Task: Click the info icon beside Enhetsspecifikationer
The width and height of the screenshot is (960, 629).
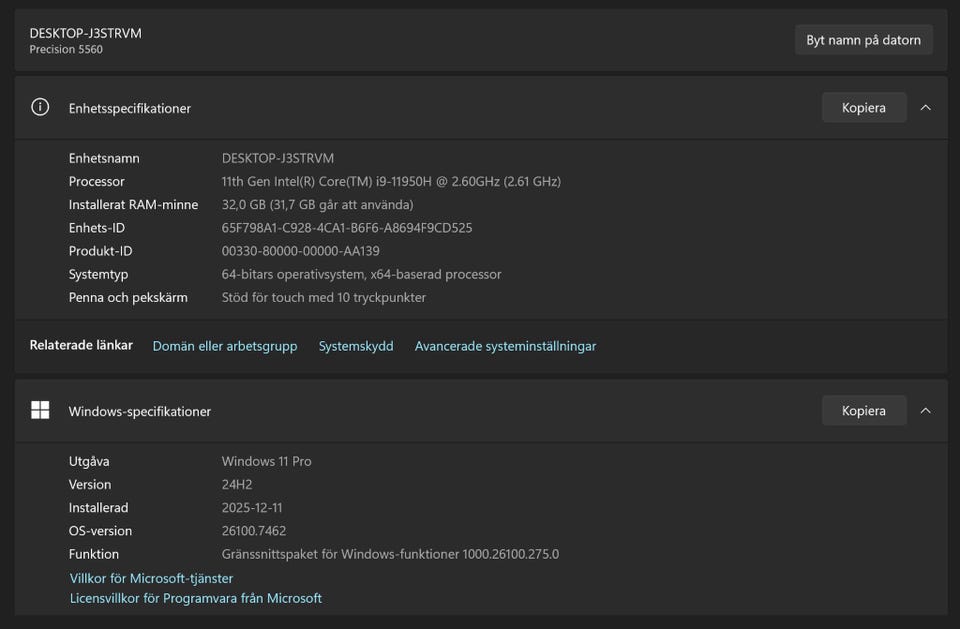Action: coord(40,107)
